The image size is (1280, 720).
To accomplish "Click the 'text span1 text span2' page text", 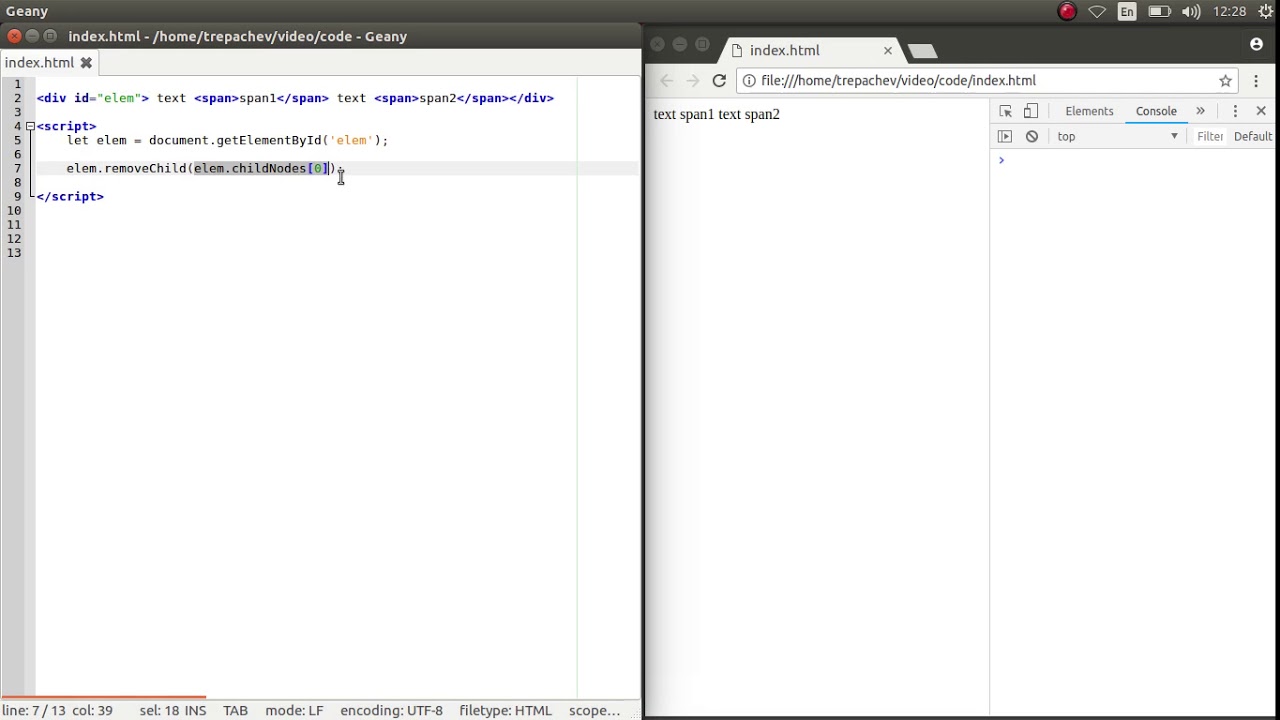I will (x=716, y=114).
